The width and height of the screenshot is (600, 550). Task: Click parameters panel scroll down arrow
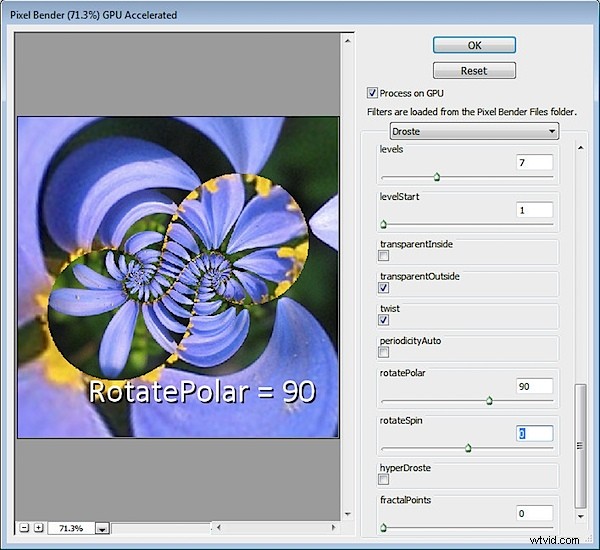pyautogui.click(x=580, y=516)
